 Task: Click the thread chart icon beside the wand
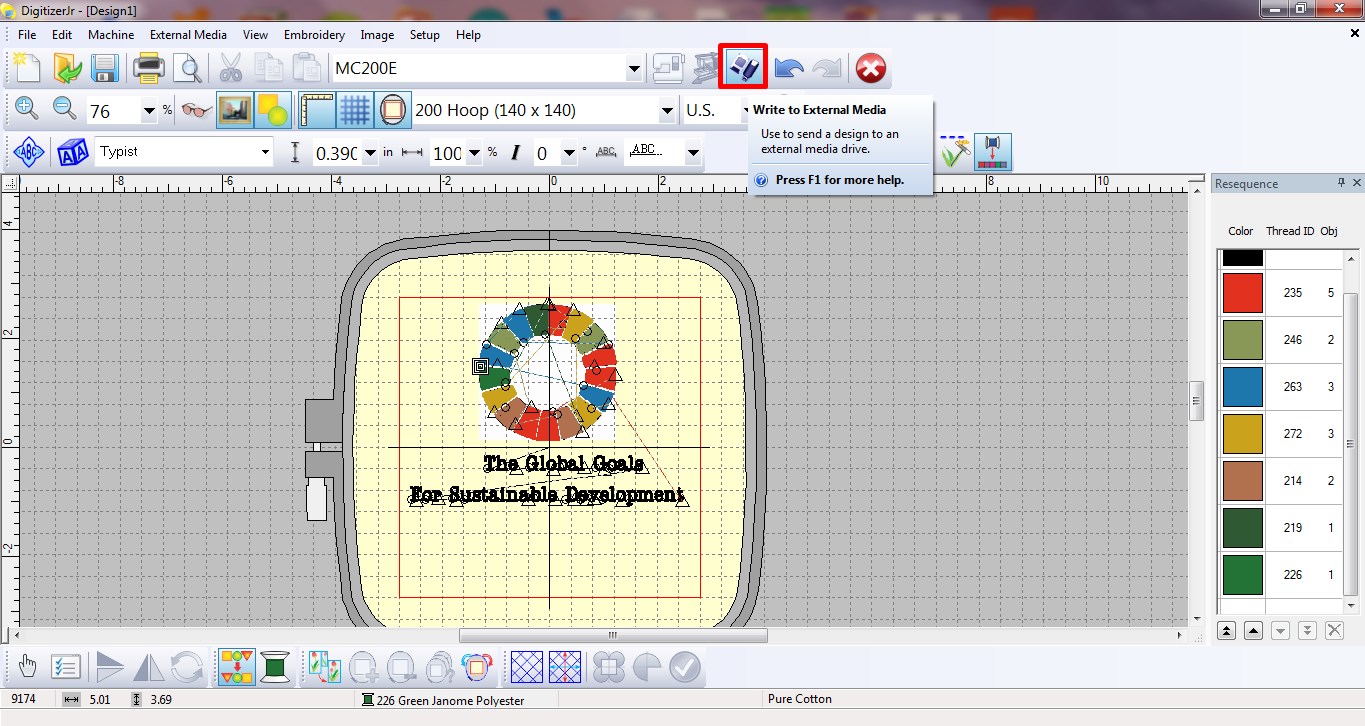[x=994, y=152]
